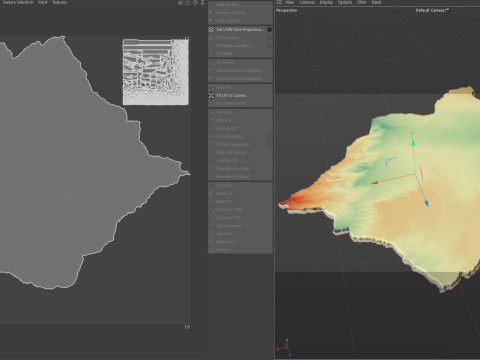480x360 pixels.
Task: Click the Paste UV icon
Action: click(x=211, y=194)
